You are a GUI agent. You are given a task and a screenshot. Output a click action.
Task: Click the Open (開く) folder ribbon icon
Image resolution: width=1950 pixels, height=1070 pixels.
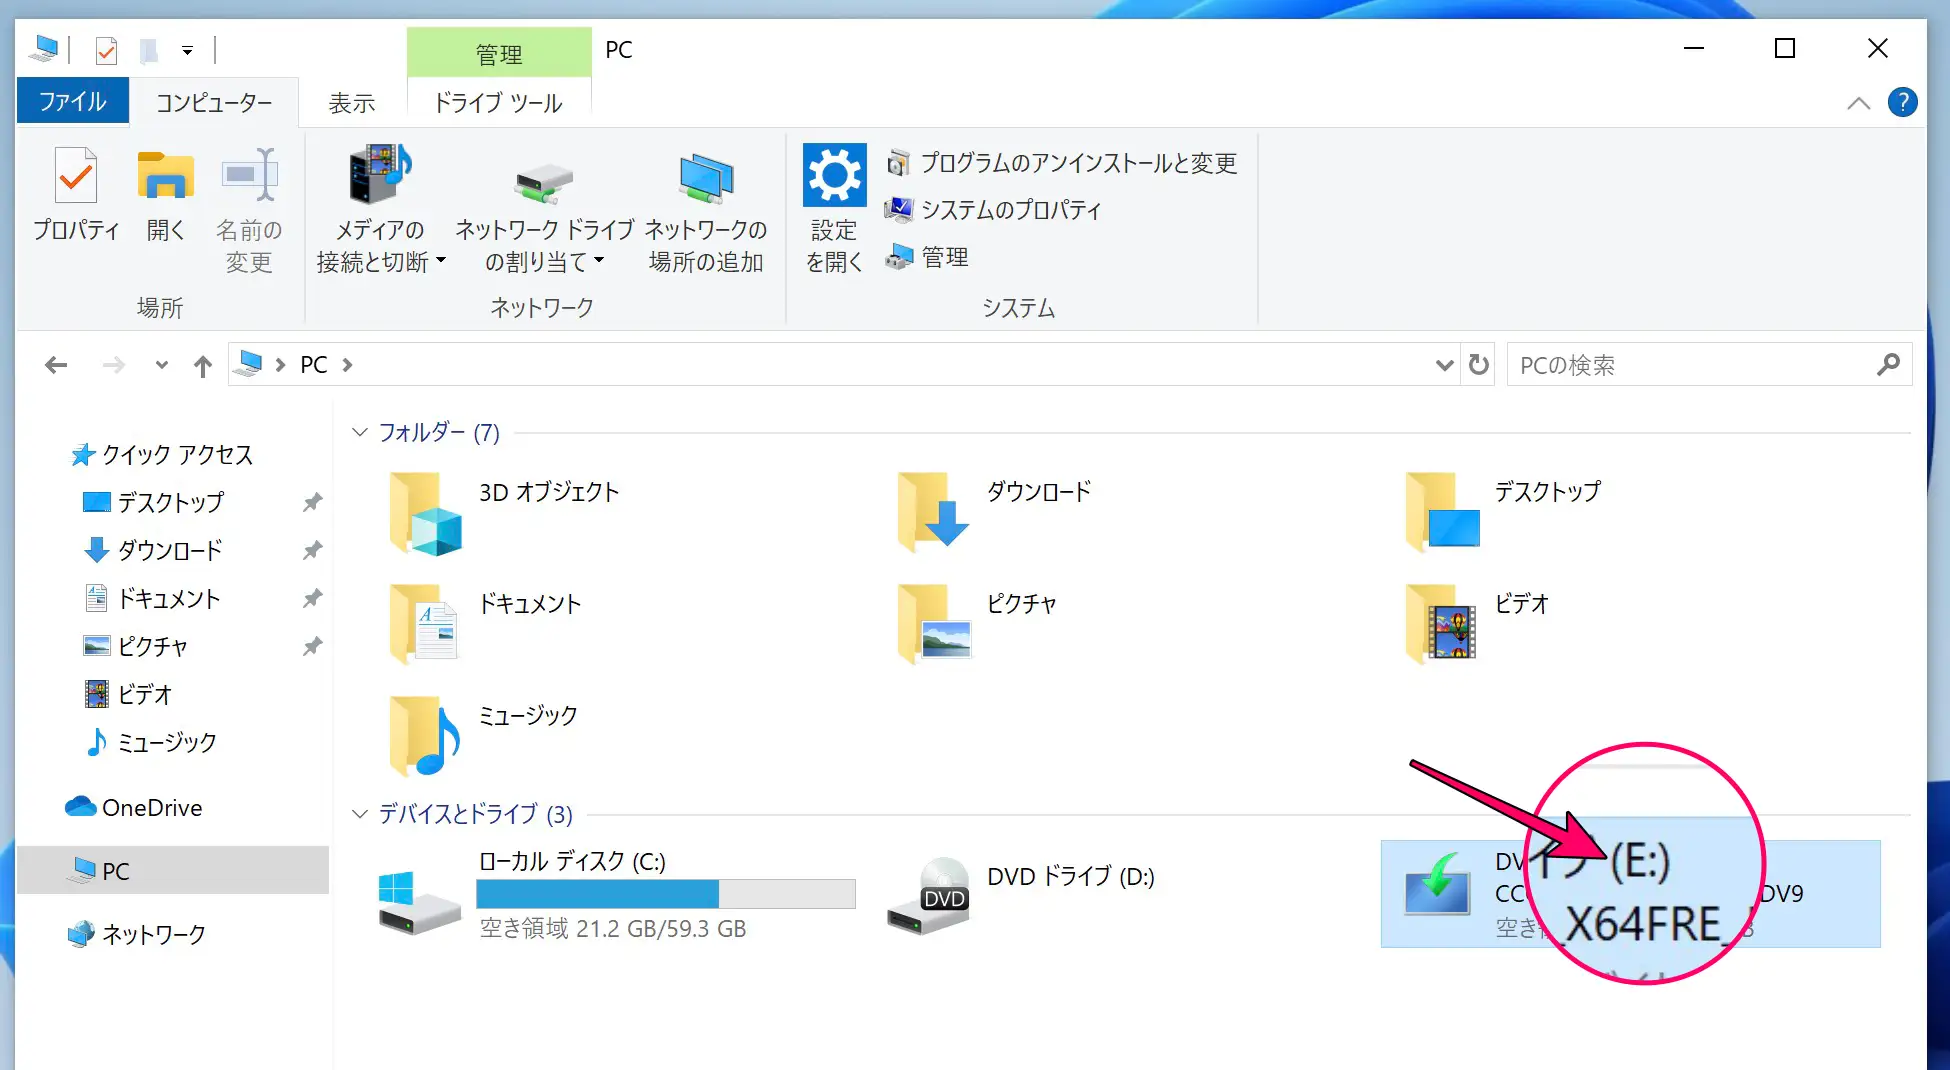click(x=165, y=178)
